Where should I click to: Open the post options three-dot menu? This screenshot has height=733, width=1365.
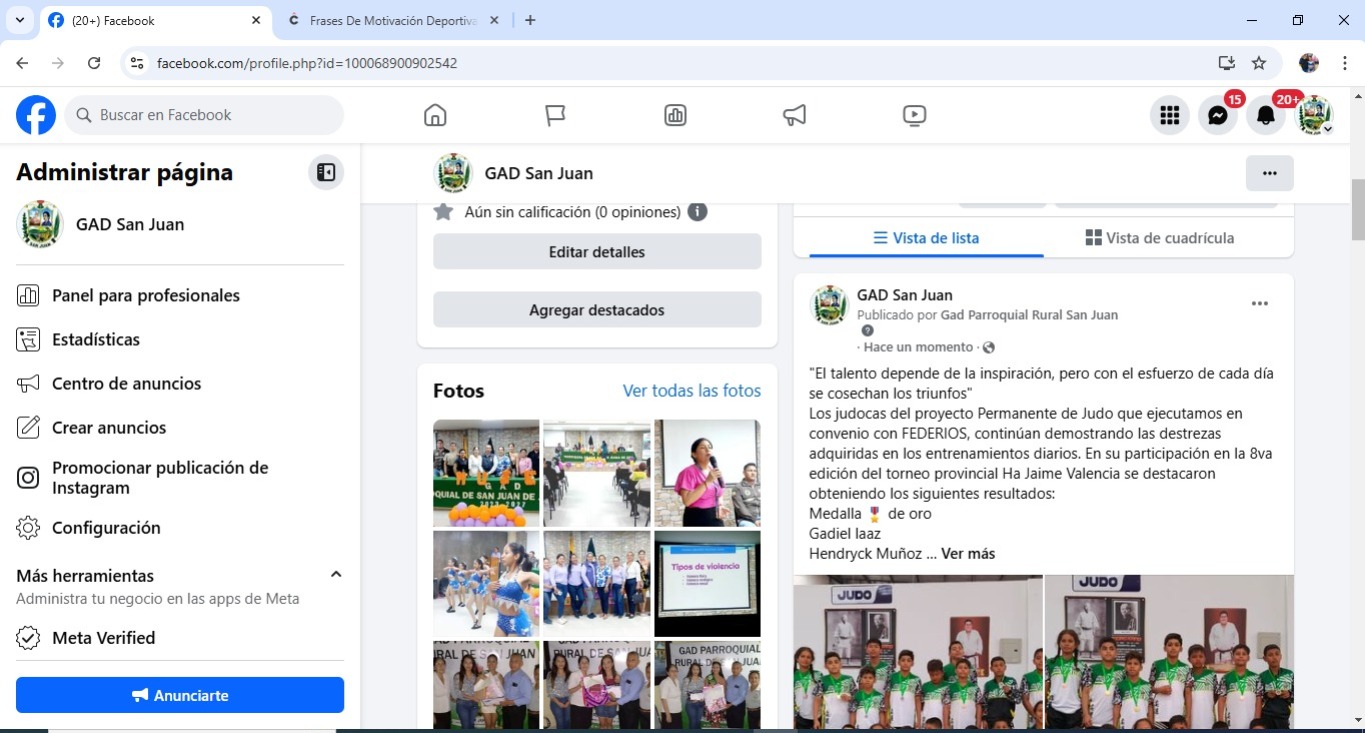1259,304
